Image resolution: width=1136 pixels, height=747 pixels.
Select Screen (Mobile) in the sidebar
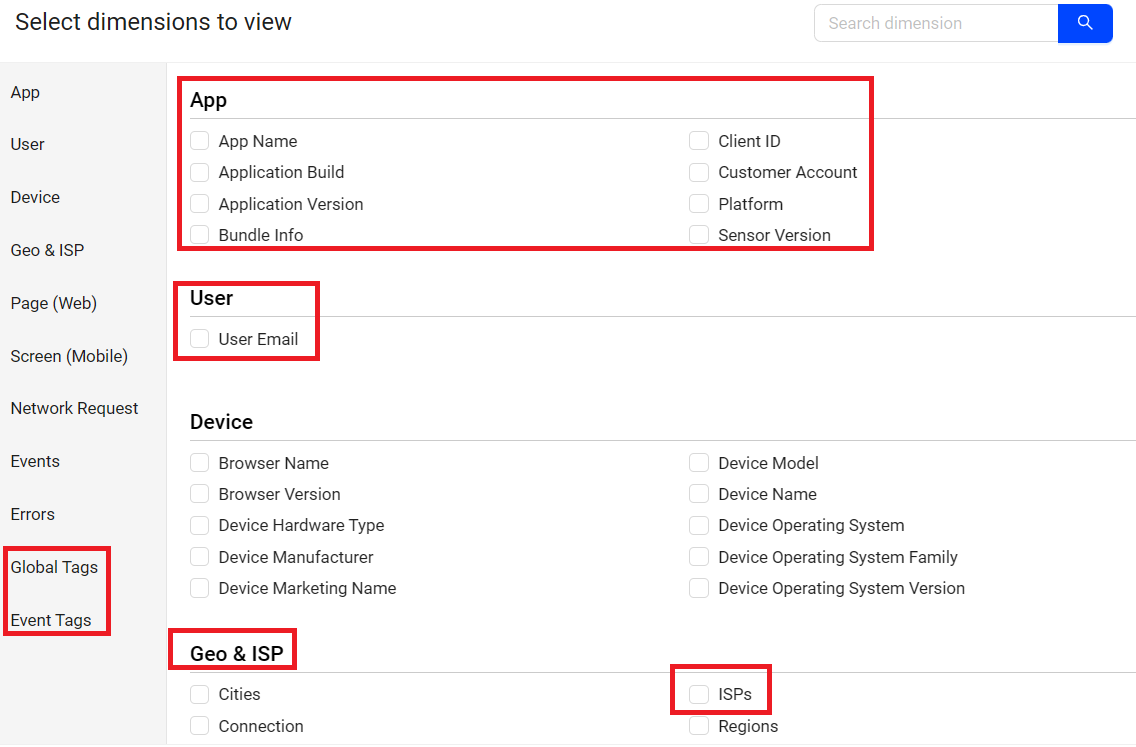pos(69,356)
